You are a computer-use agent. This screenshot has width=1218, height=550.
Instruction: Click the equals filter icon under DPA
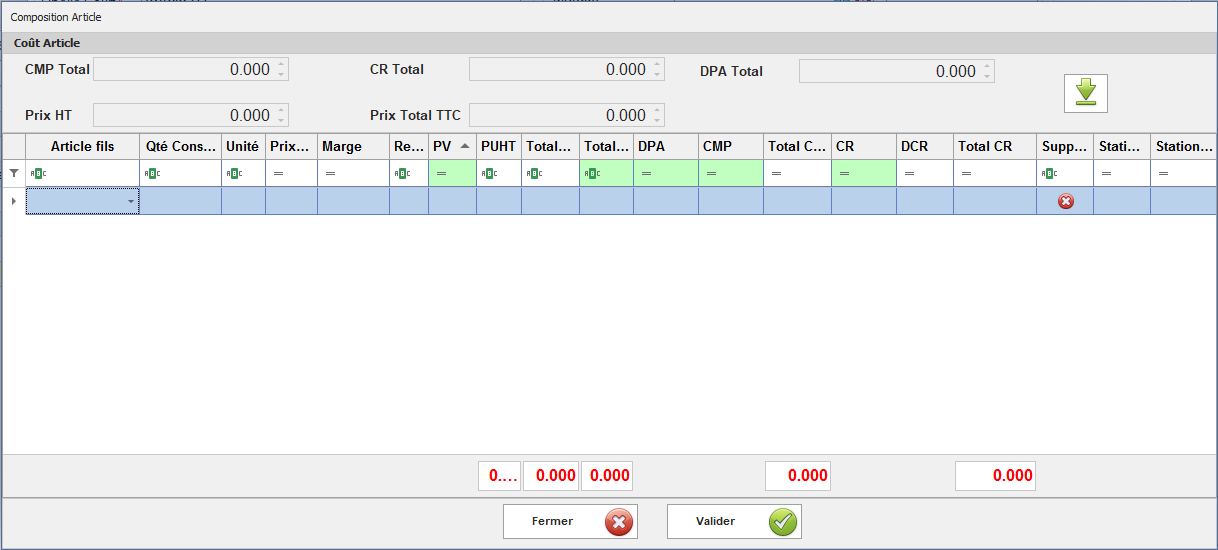point(646,173)
